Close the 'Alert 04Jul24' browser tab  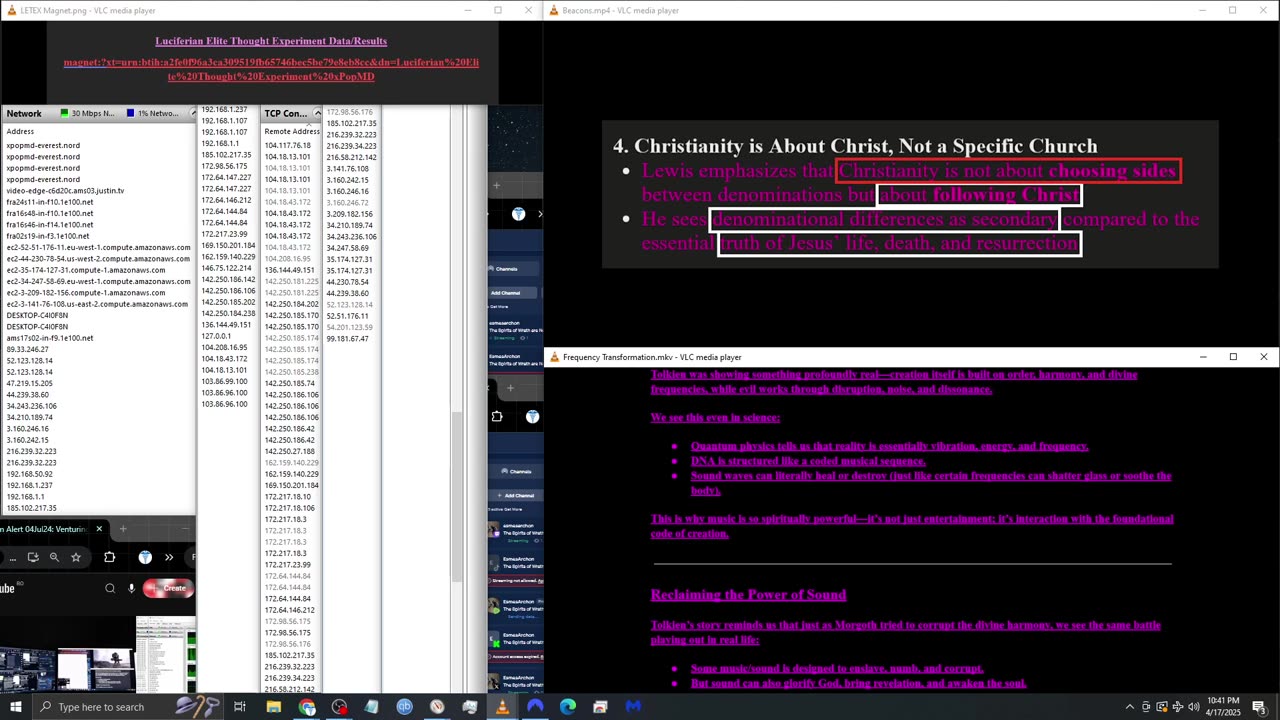[x=99, y=528]
